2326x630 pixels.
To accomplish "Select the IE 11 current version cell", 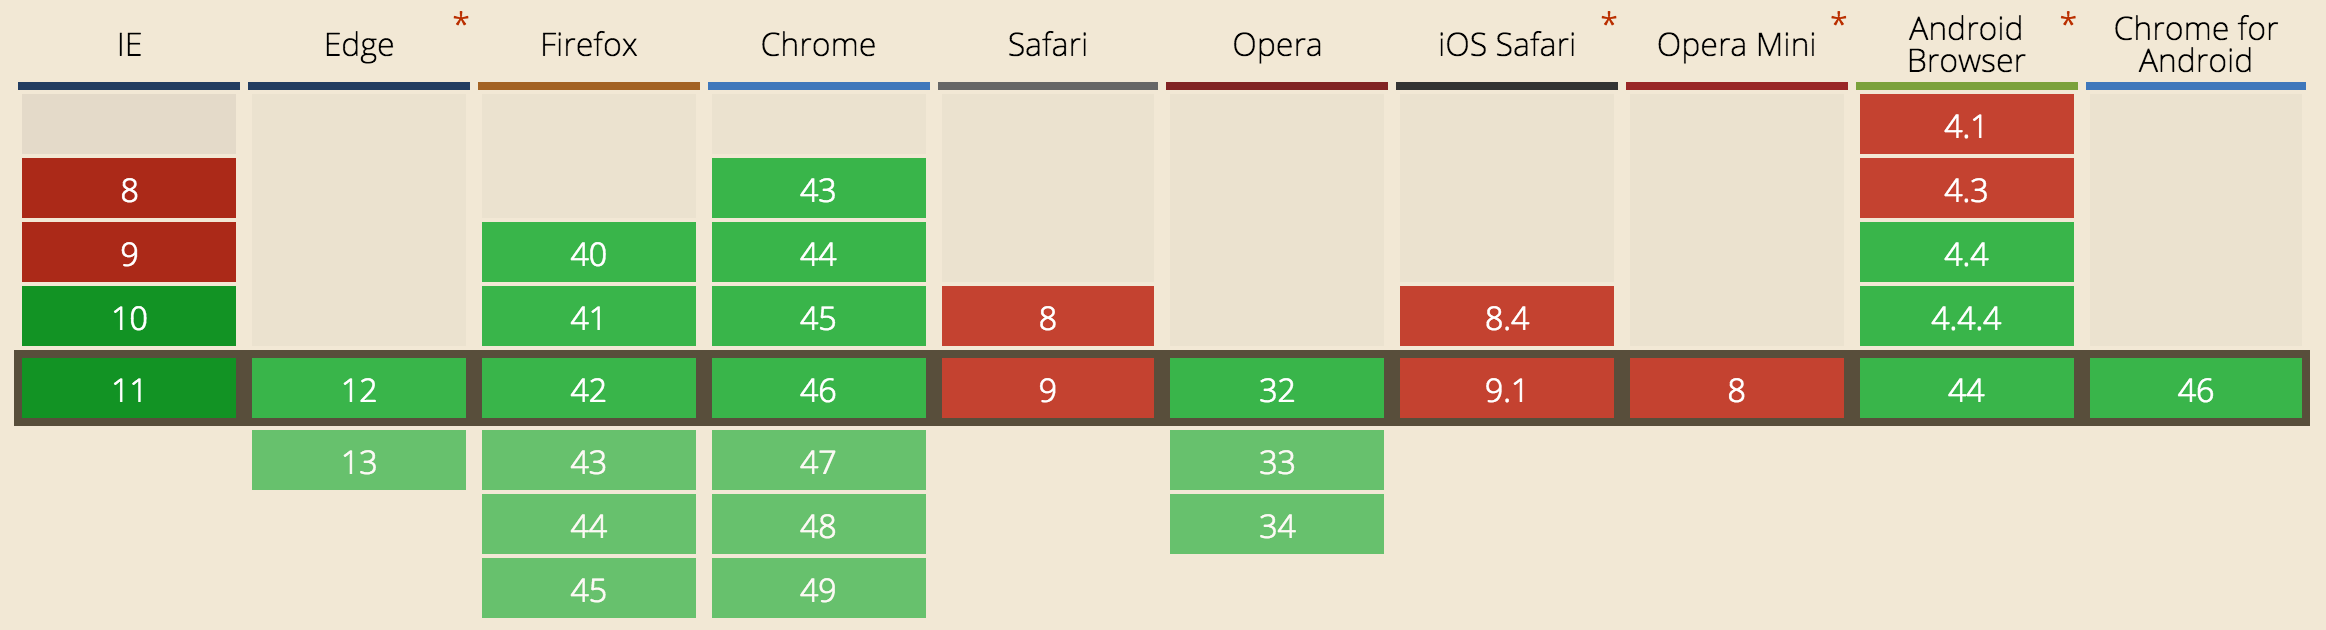I will tap(129, 389).
